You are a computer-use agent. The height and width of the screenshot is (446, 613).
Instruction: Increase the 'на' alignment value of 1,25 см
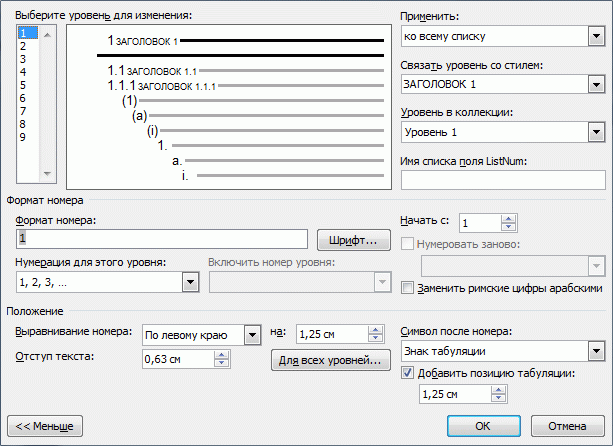point(375,330)
